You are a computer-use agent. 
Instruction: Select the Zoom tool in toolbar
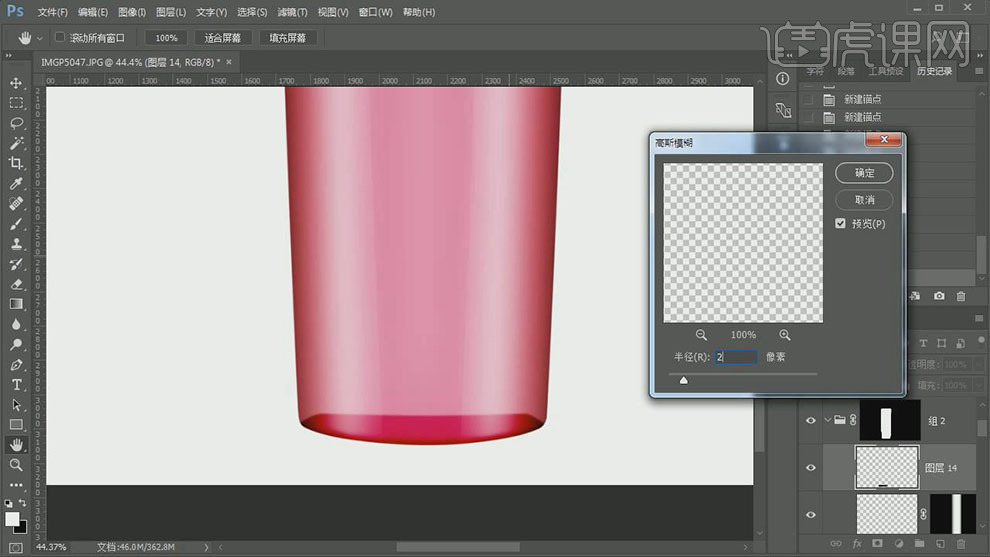coord(16,465)
